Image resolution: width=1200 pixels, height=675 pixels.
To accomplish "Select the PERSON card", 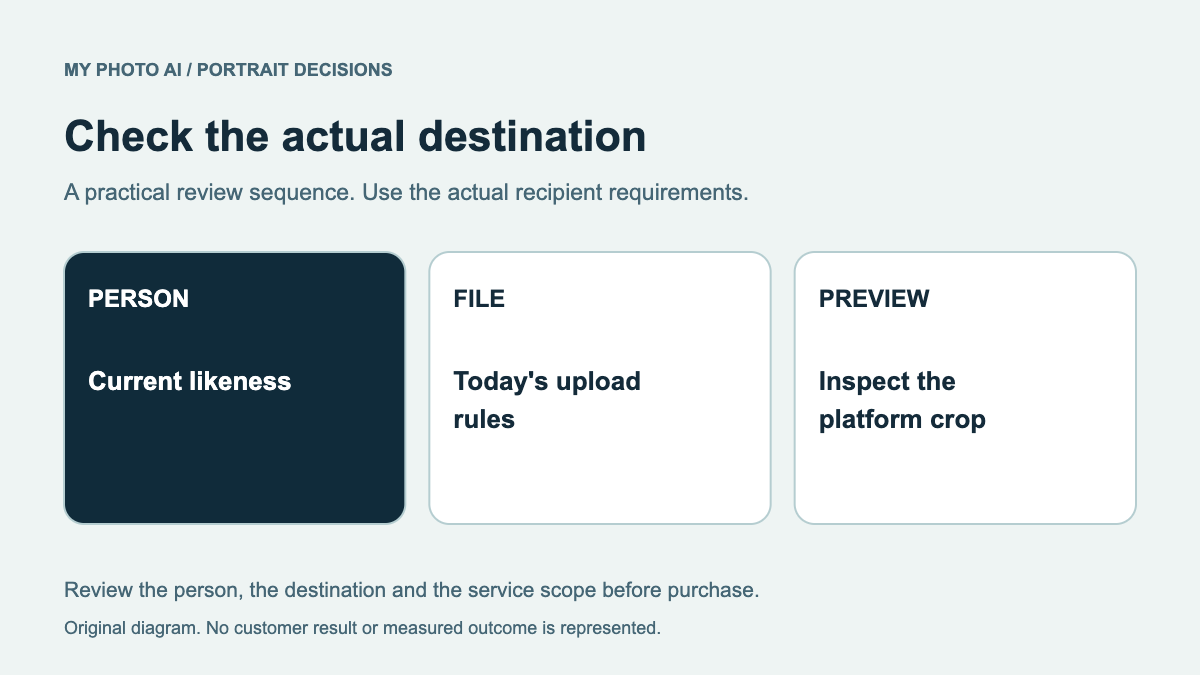I will pos(235,388).
